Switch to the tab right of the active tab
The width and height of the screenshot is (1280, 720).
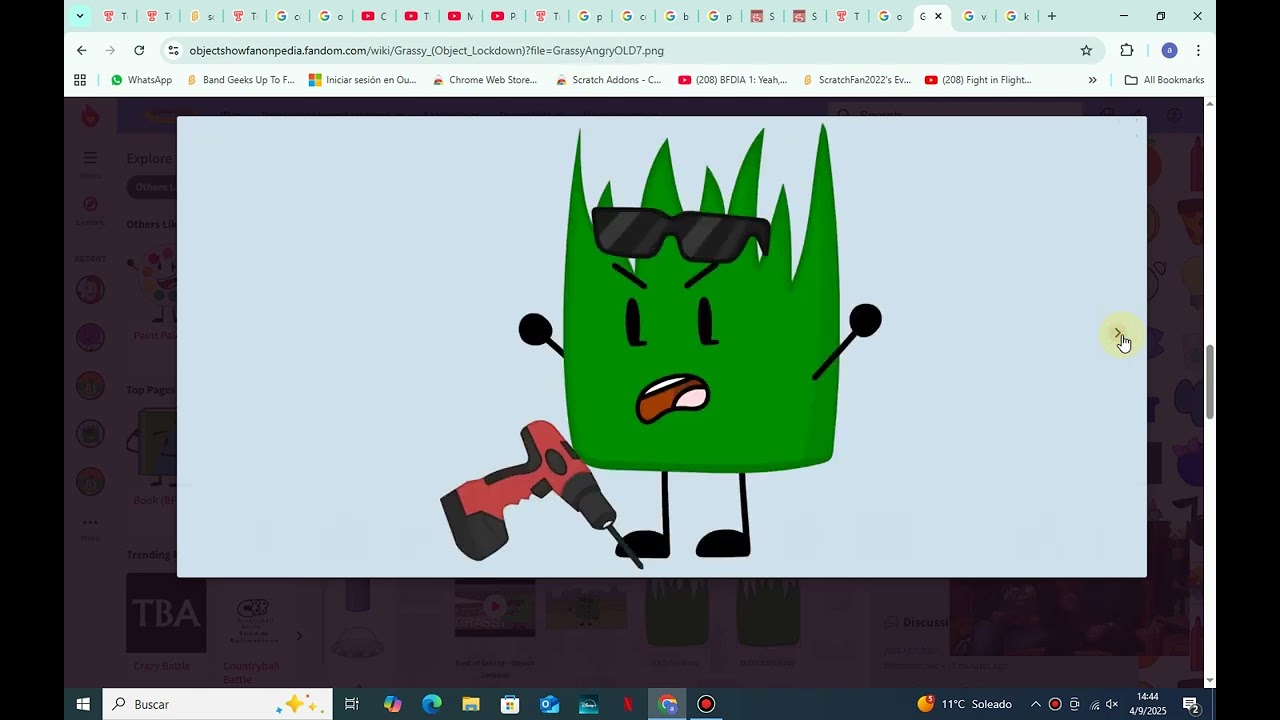pos(975,16)
